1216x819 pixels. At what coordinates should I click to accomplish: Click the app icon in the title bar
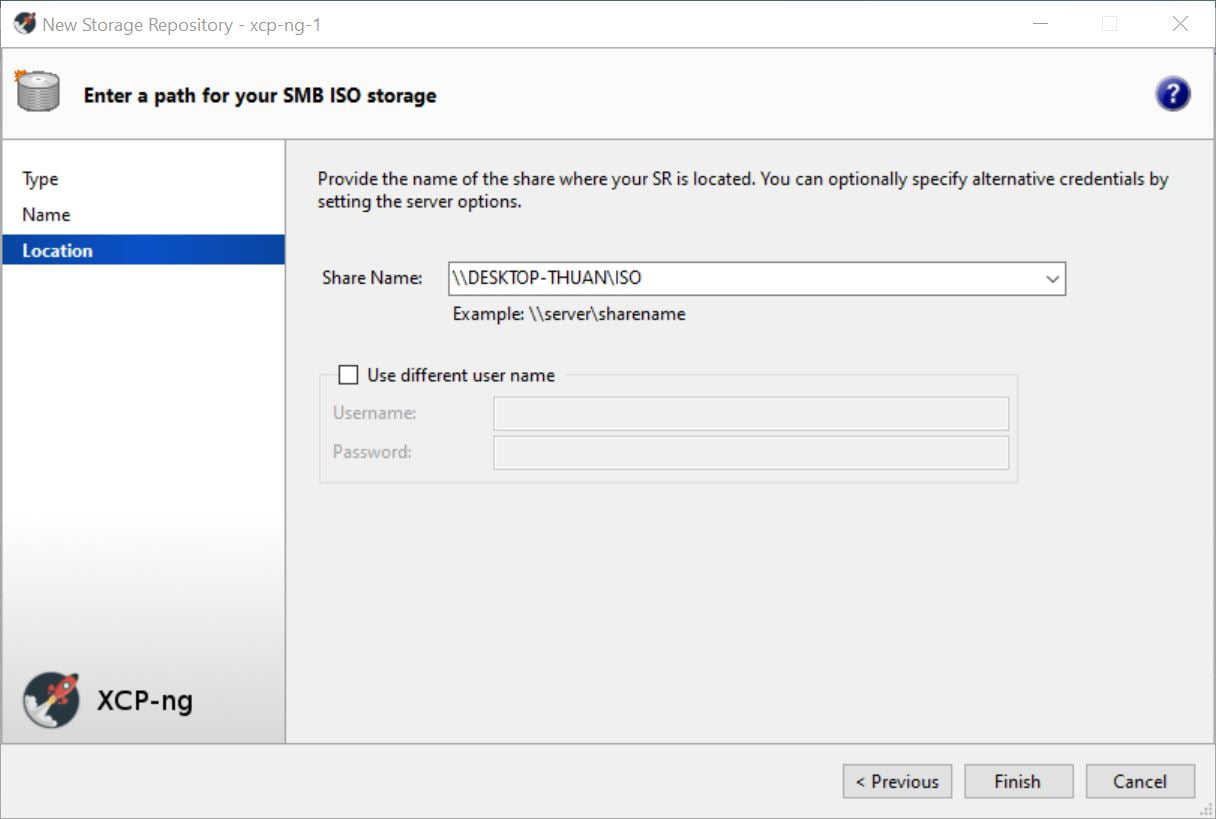click(24, 24)
